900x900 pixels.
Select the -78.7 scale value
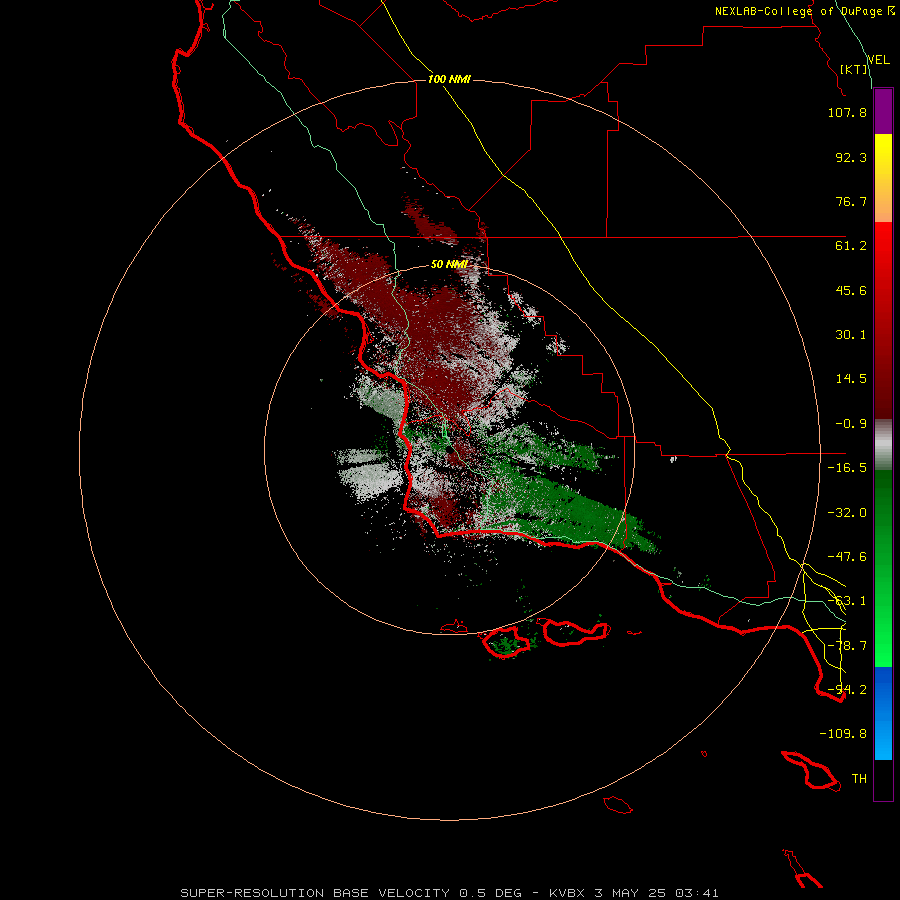pos(847,646)
